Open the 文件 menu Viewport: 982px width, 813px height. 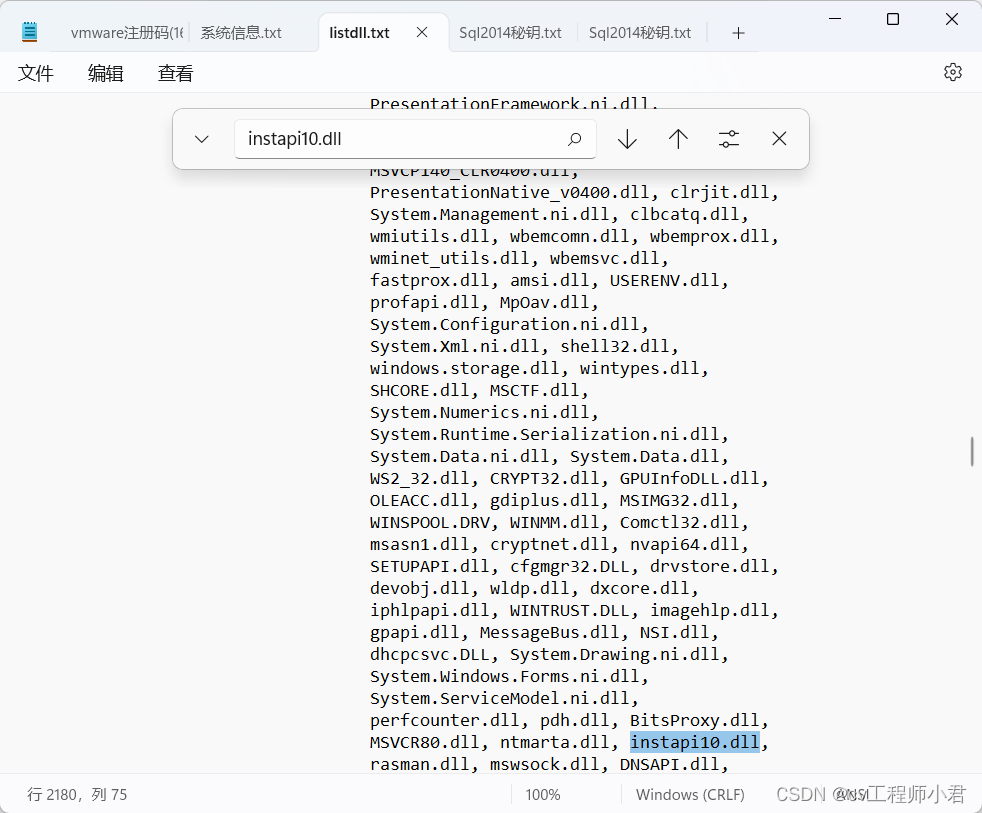click(36, 72)
